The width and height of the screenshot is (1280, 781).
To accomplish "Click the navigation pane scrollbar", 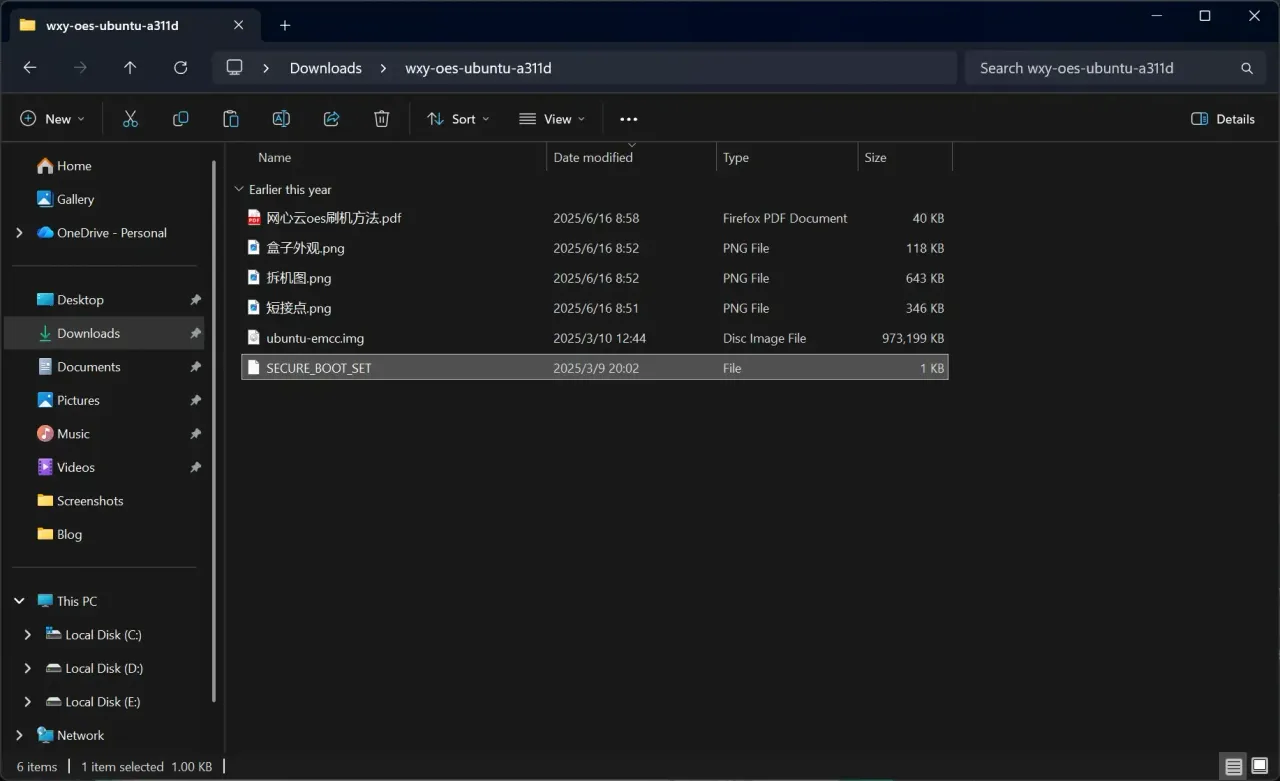I will tap(213, 430).
